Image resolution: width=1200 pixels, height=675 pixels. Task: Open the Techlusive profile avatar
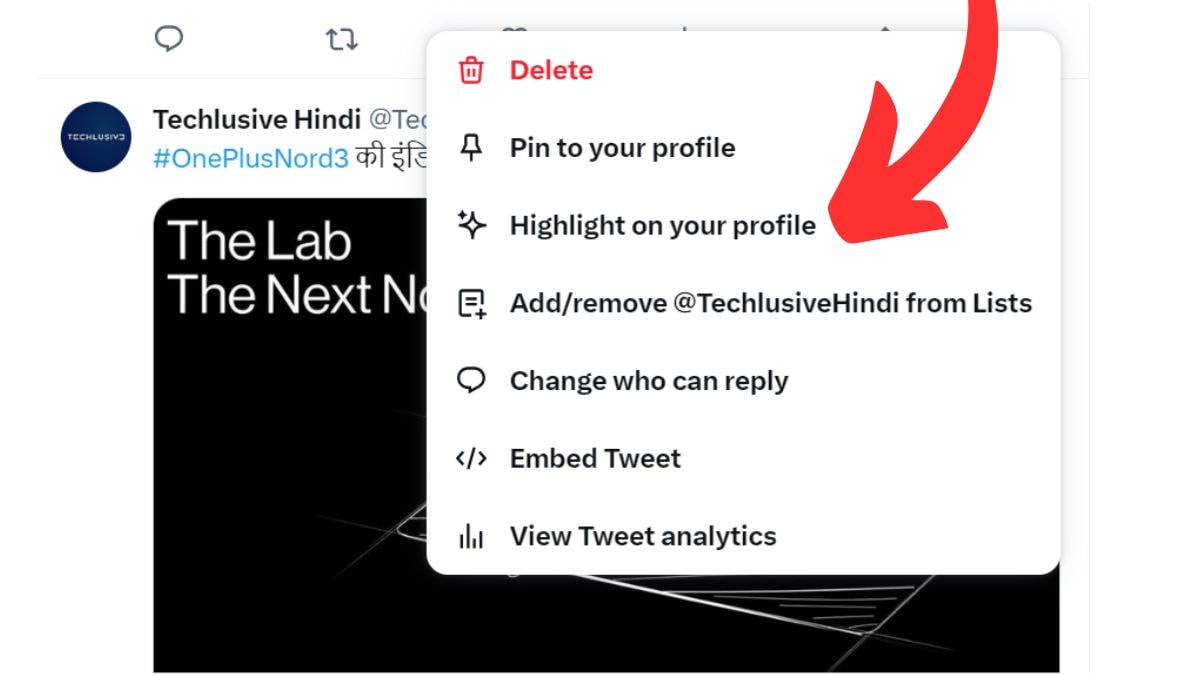[96, 136]
